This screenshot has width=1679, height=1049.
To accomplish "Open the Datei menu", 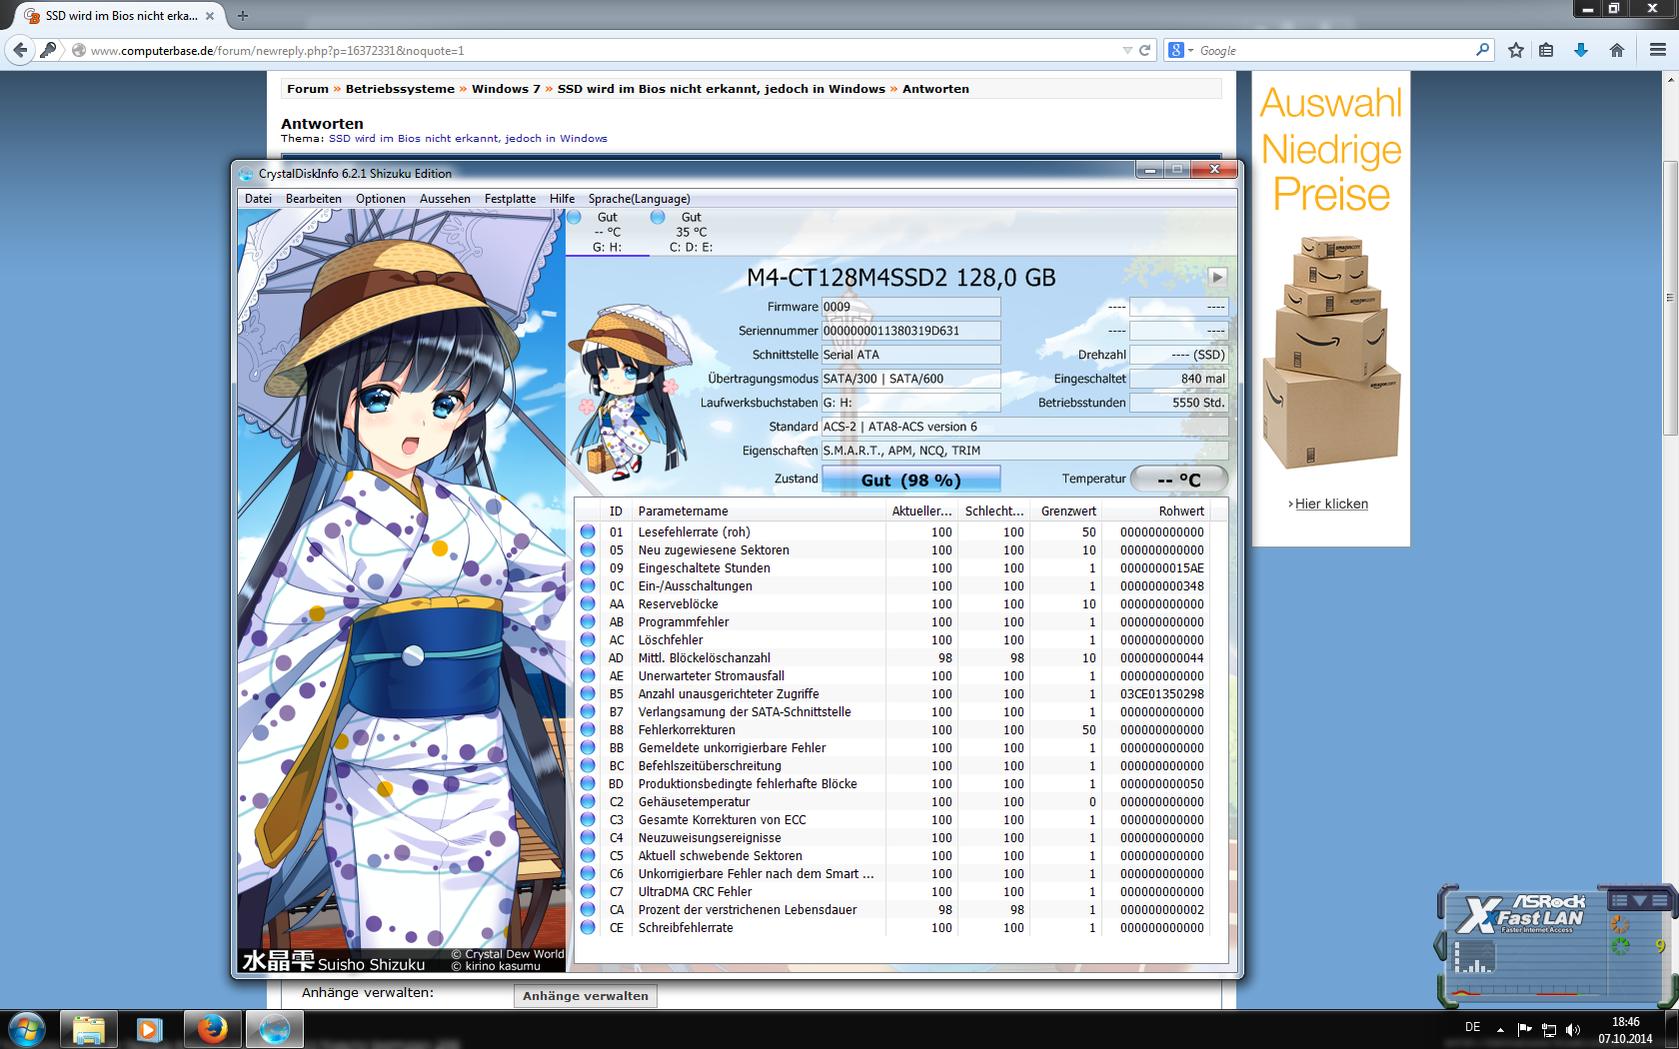I will pyautogui.click(x=258, y=199).
